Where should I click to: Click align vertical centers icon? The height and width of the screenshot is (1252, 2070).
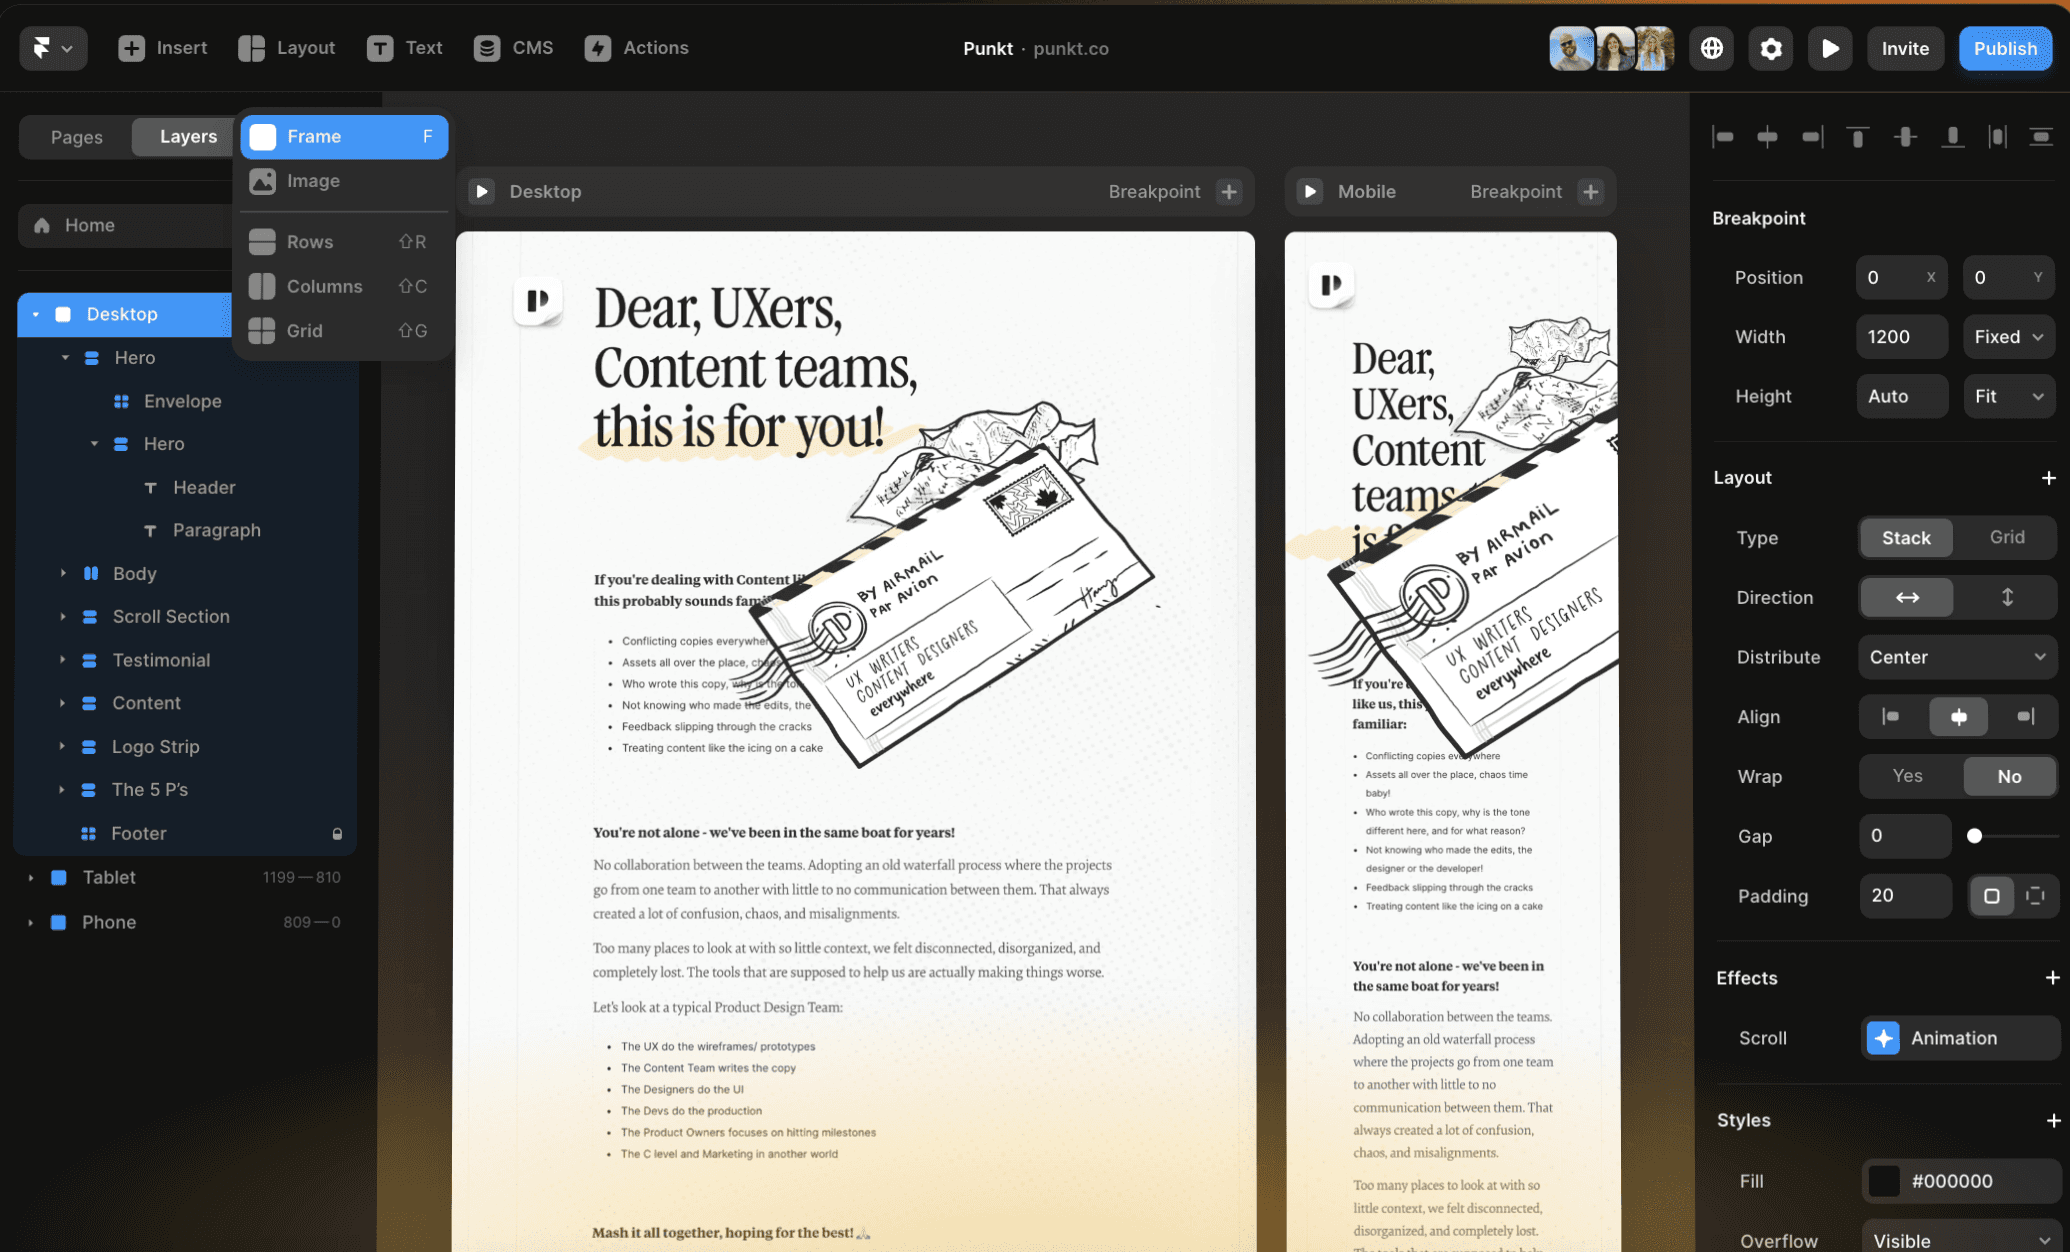(1905, 137)
